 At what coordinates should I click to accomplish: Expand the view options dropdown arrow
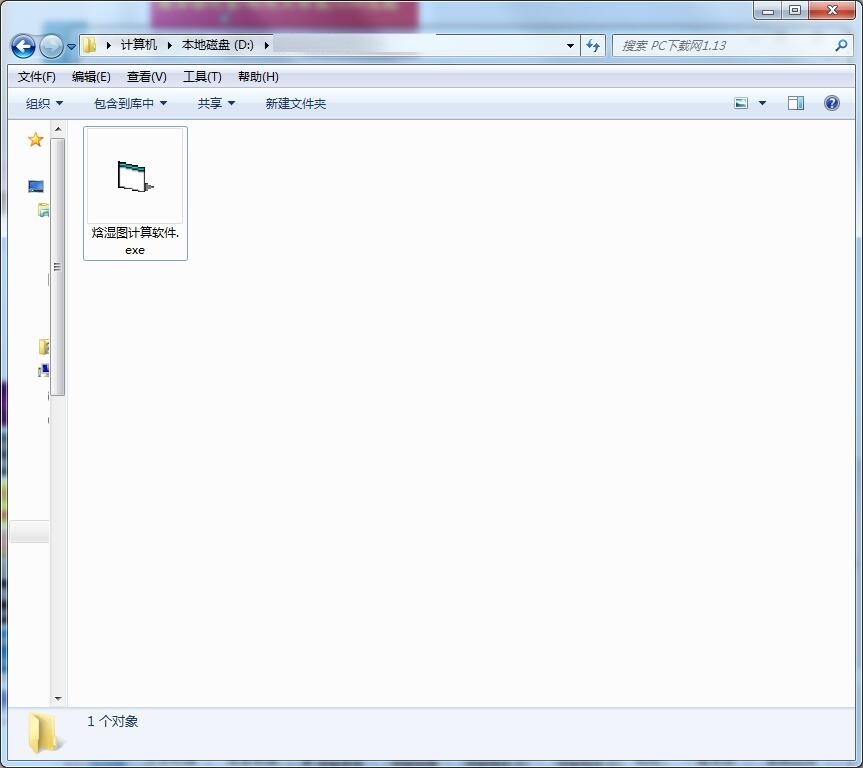(763, 103)
